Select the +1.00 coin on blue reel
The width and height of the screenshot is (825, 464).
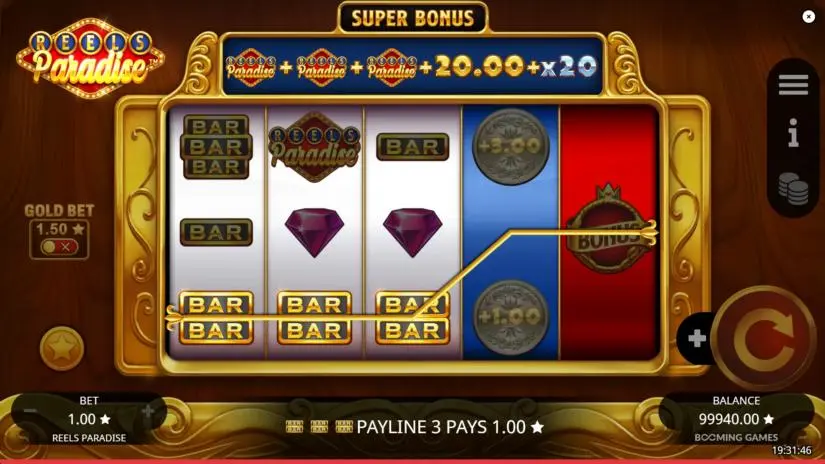coord(510,317)
